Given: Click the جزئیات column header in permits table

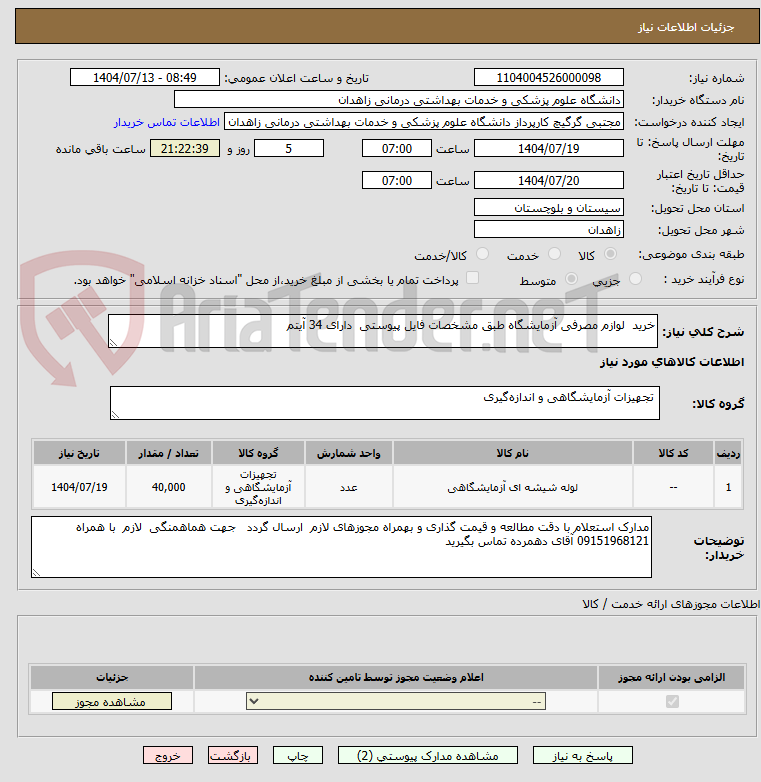Looking at the screenshot, I should coord(112,677).
